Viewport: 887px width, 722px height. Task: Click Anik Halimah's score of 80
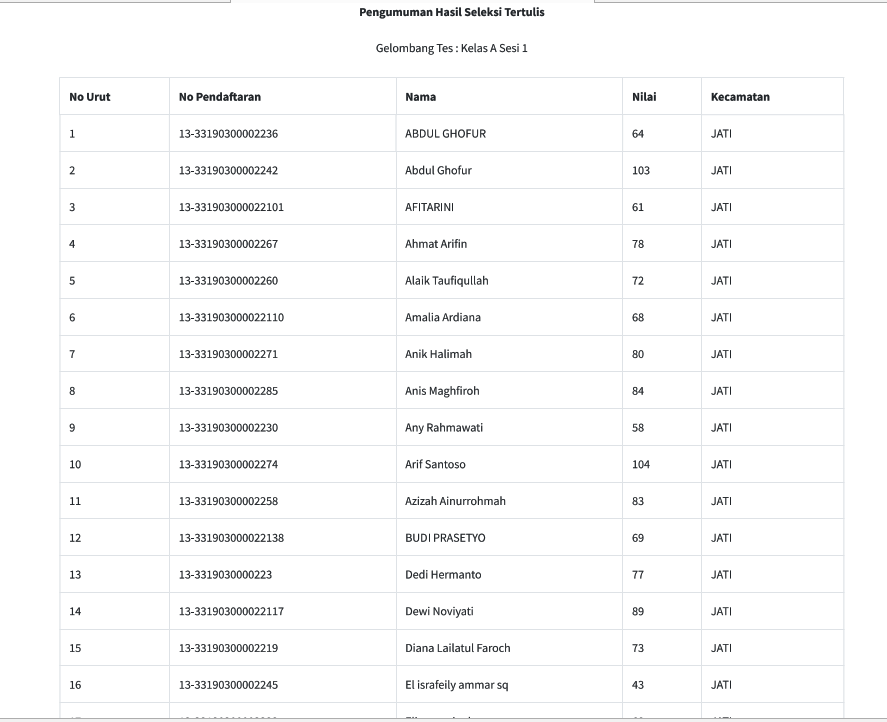tap(638, 354)
